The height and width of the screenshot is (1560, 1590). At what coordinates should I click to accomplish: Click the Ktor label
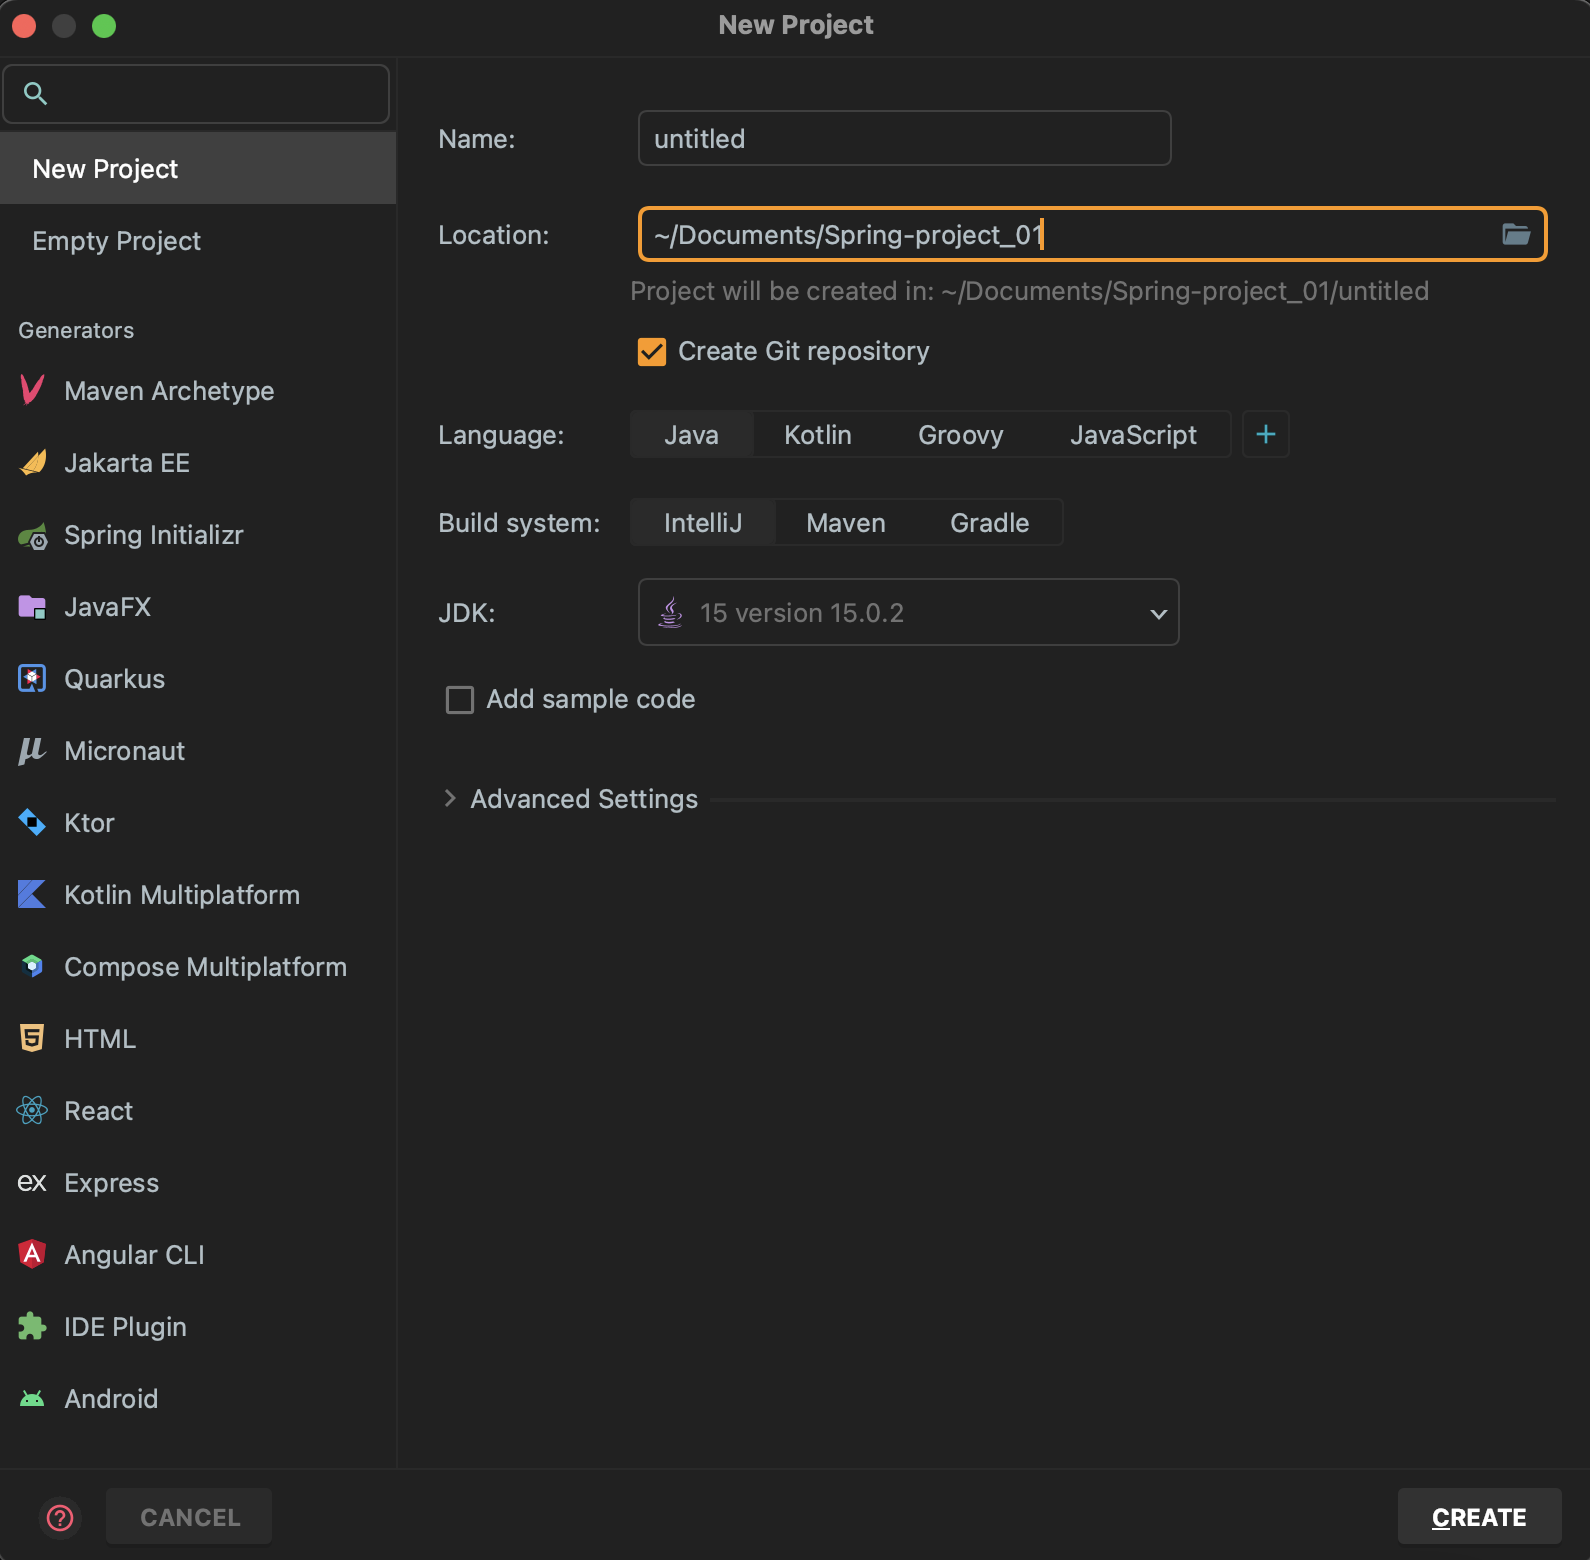89,823
